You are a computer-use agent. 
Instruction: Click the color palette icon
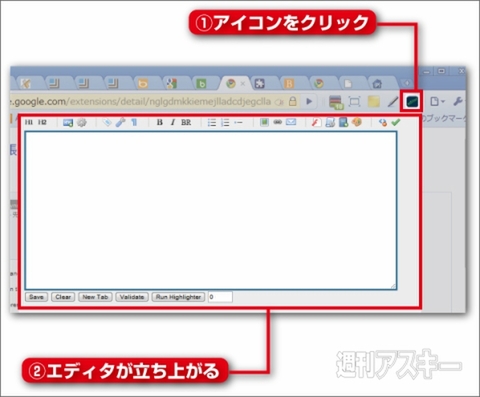click(x=357, y=122)
